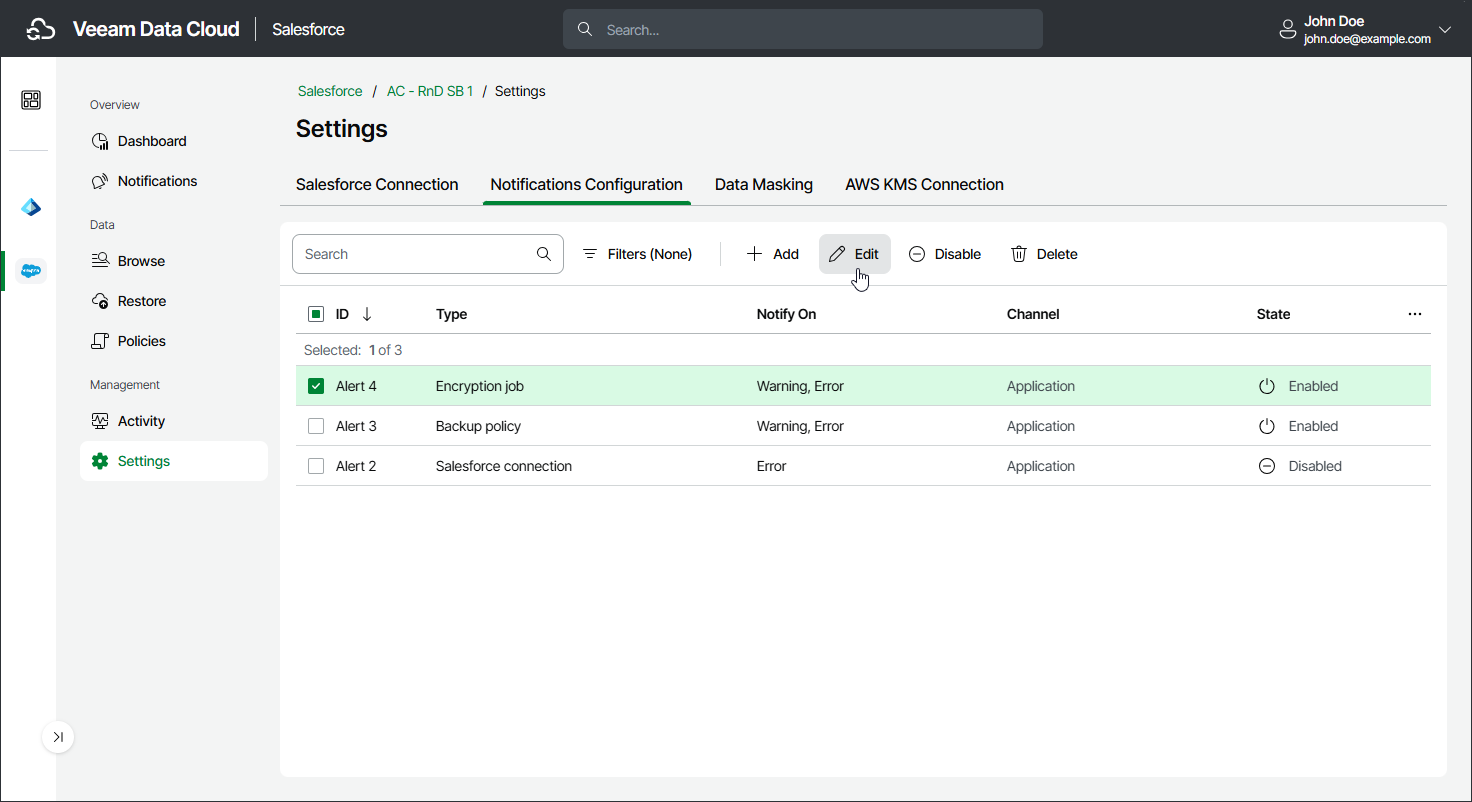Click the Salesforce connection type cell
Screen dimensions: 1472x802
504,466
